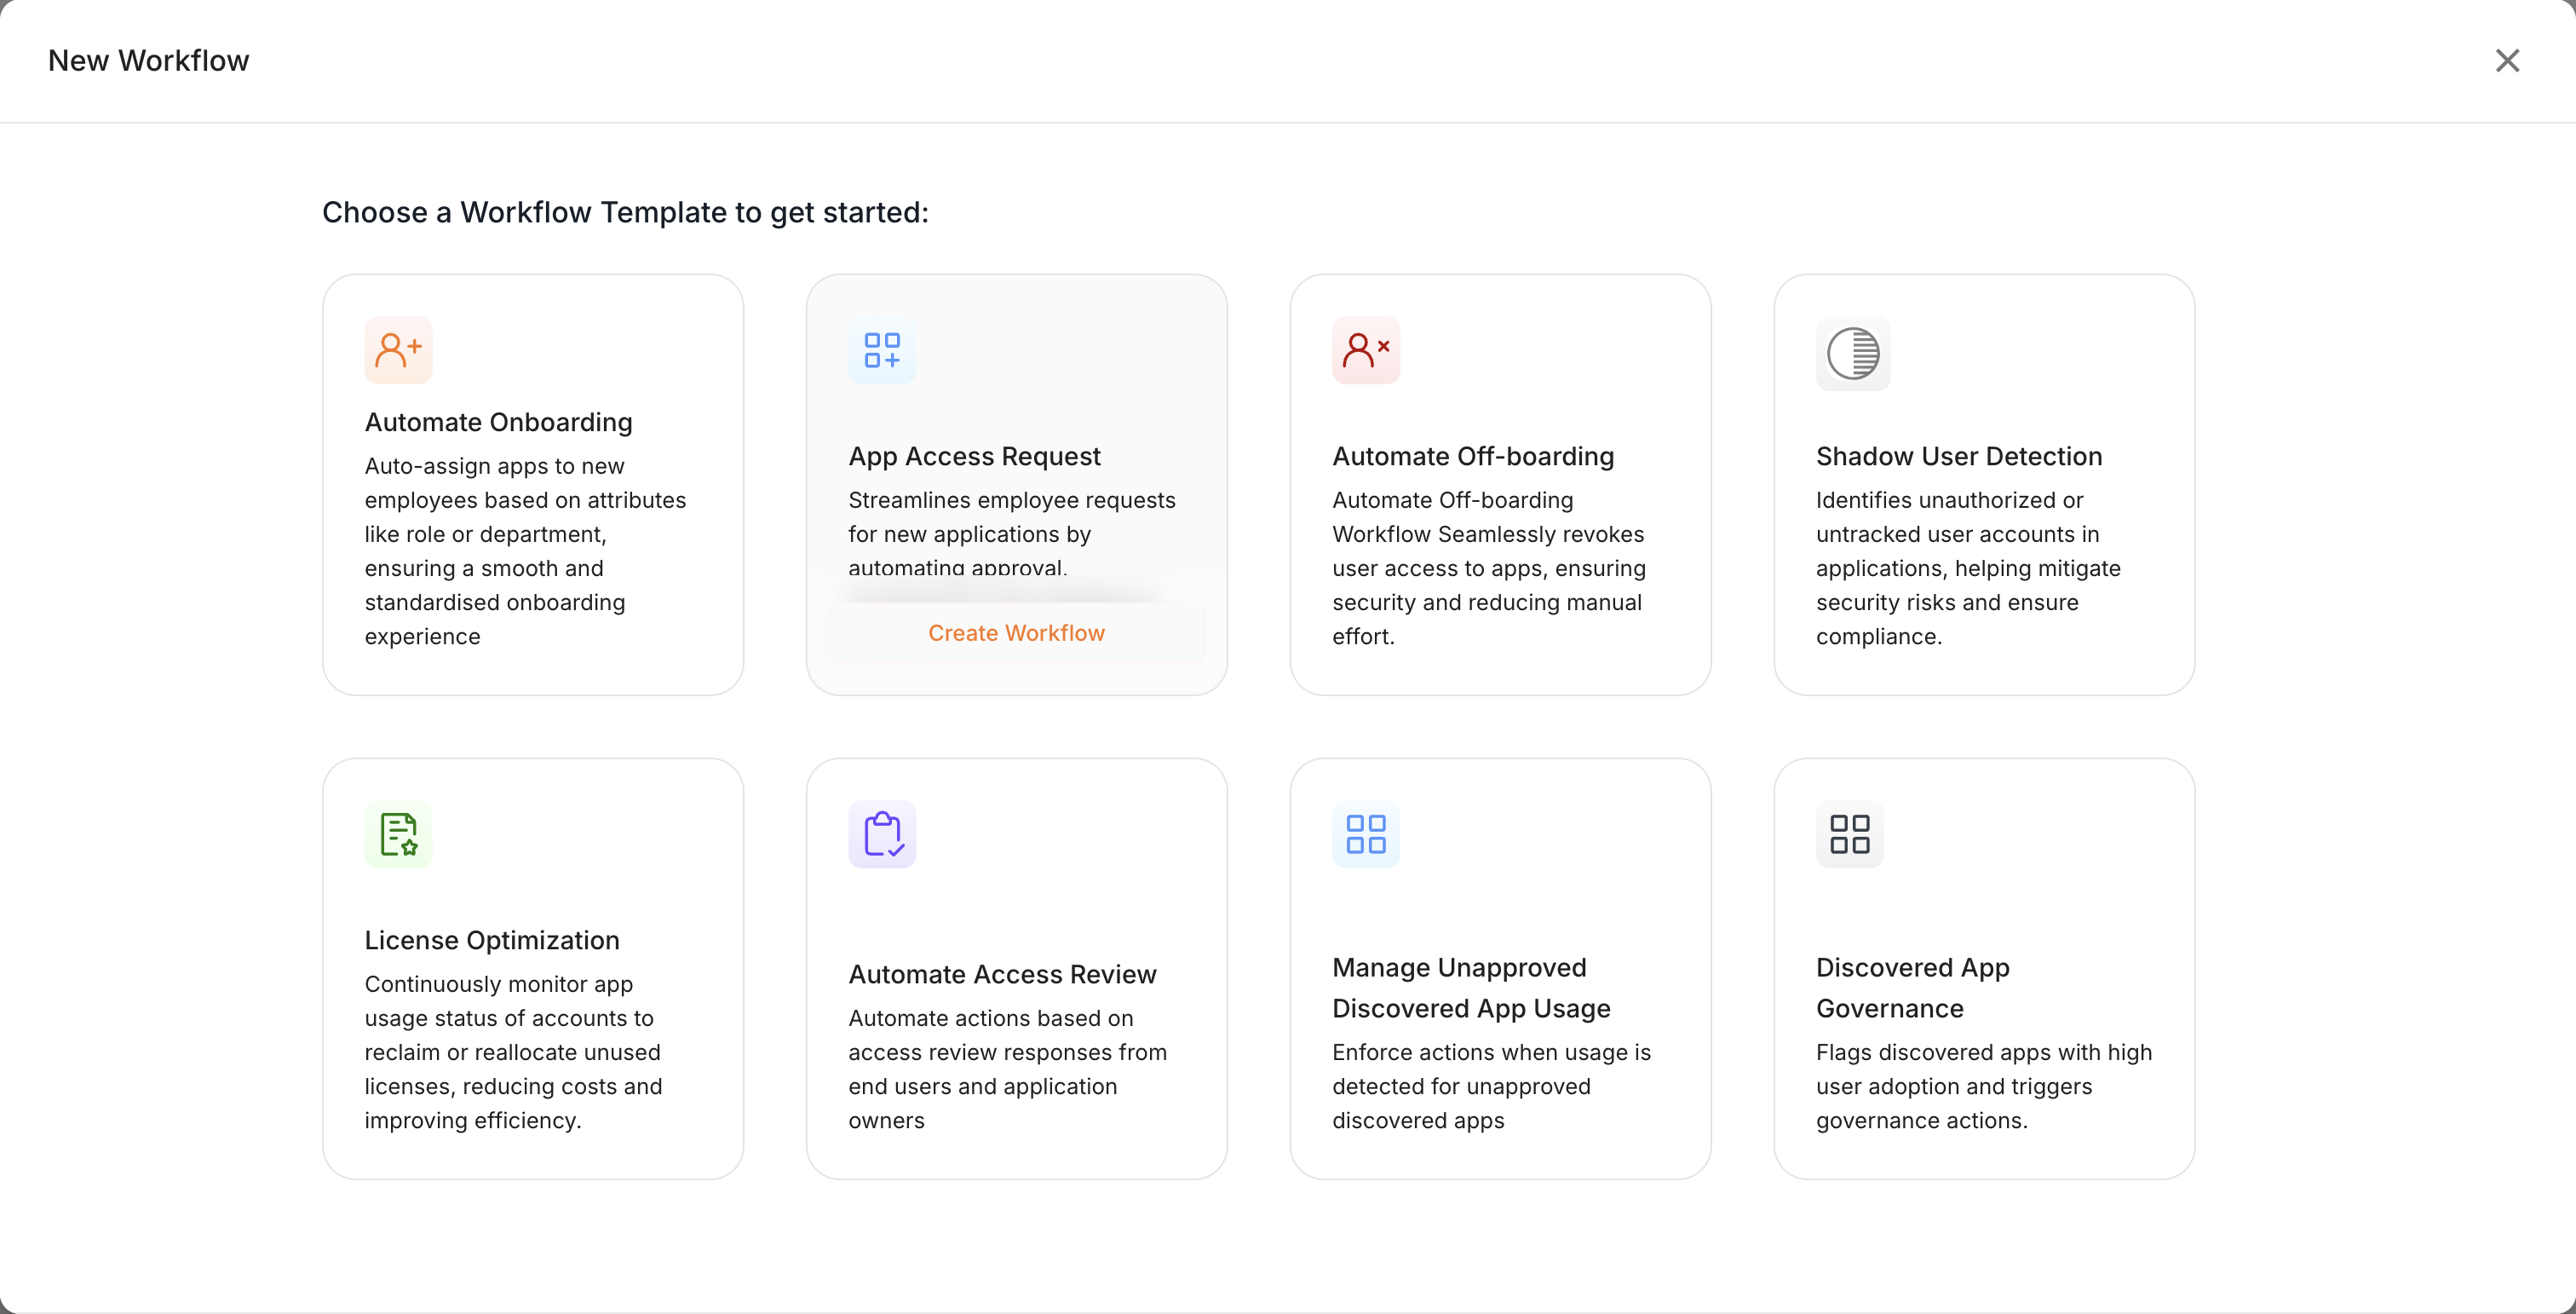Viewport: 2576px width, 1314px height.
Task: Click the App Access Request grid-plus icon
Action: (x=882, y=350)
